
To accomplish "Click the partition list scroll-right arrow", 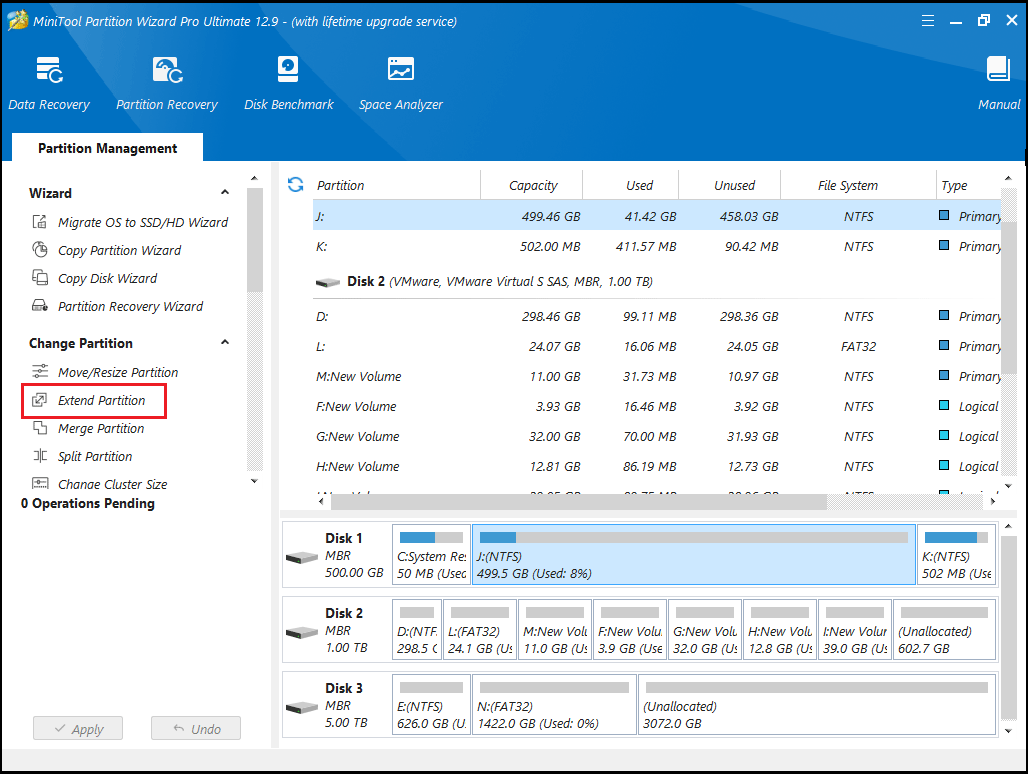I will click(993, 501).
